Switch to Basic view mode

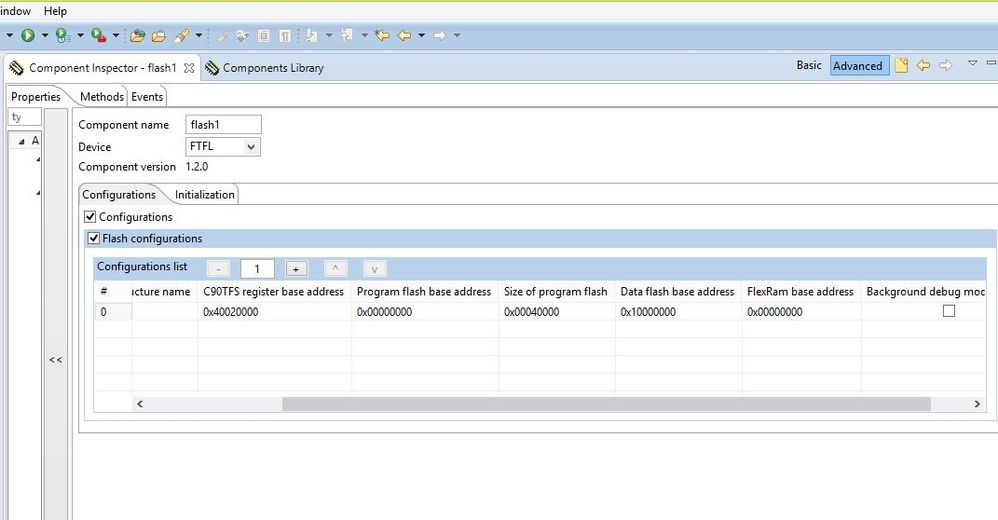tap(809, 65)
